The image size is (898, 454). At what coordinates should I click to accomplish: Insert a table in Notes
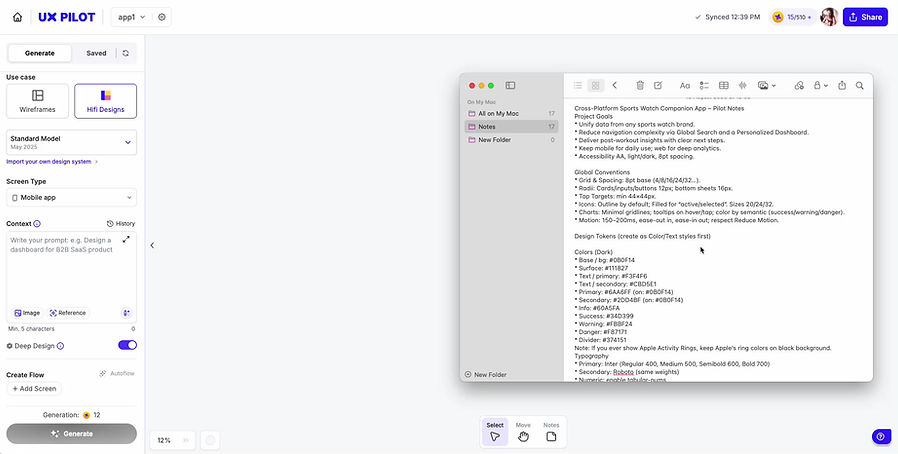pyautogui.click(x=724, y=85)
